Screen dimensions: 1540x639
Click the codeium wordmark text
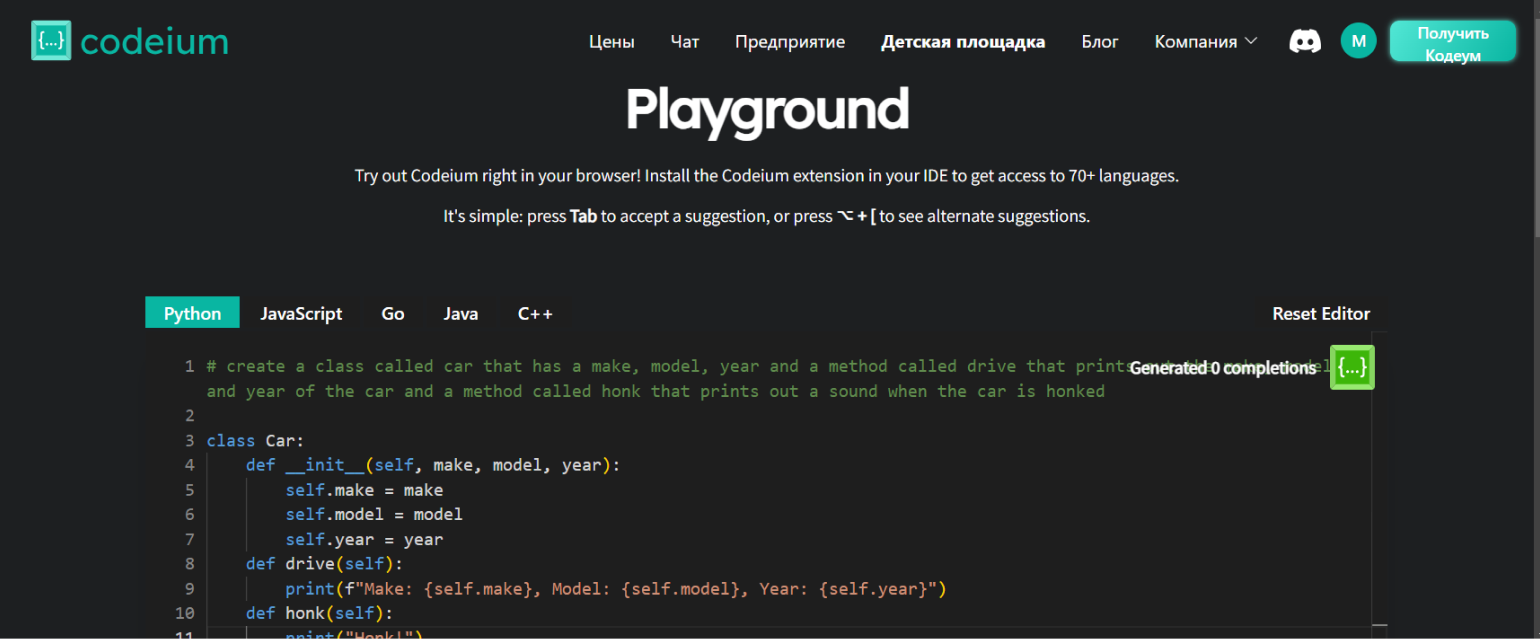coord(154,42)
